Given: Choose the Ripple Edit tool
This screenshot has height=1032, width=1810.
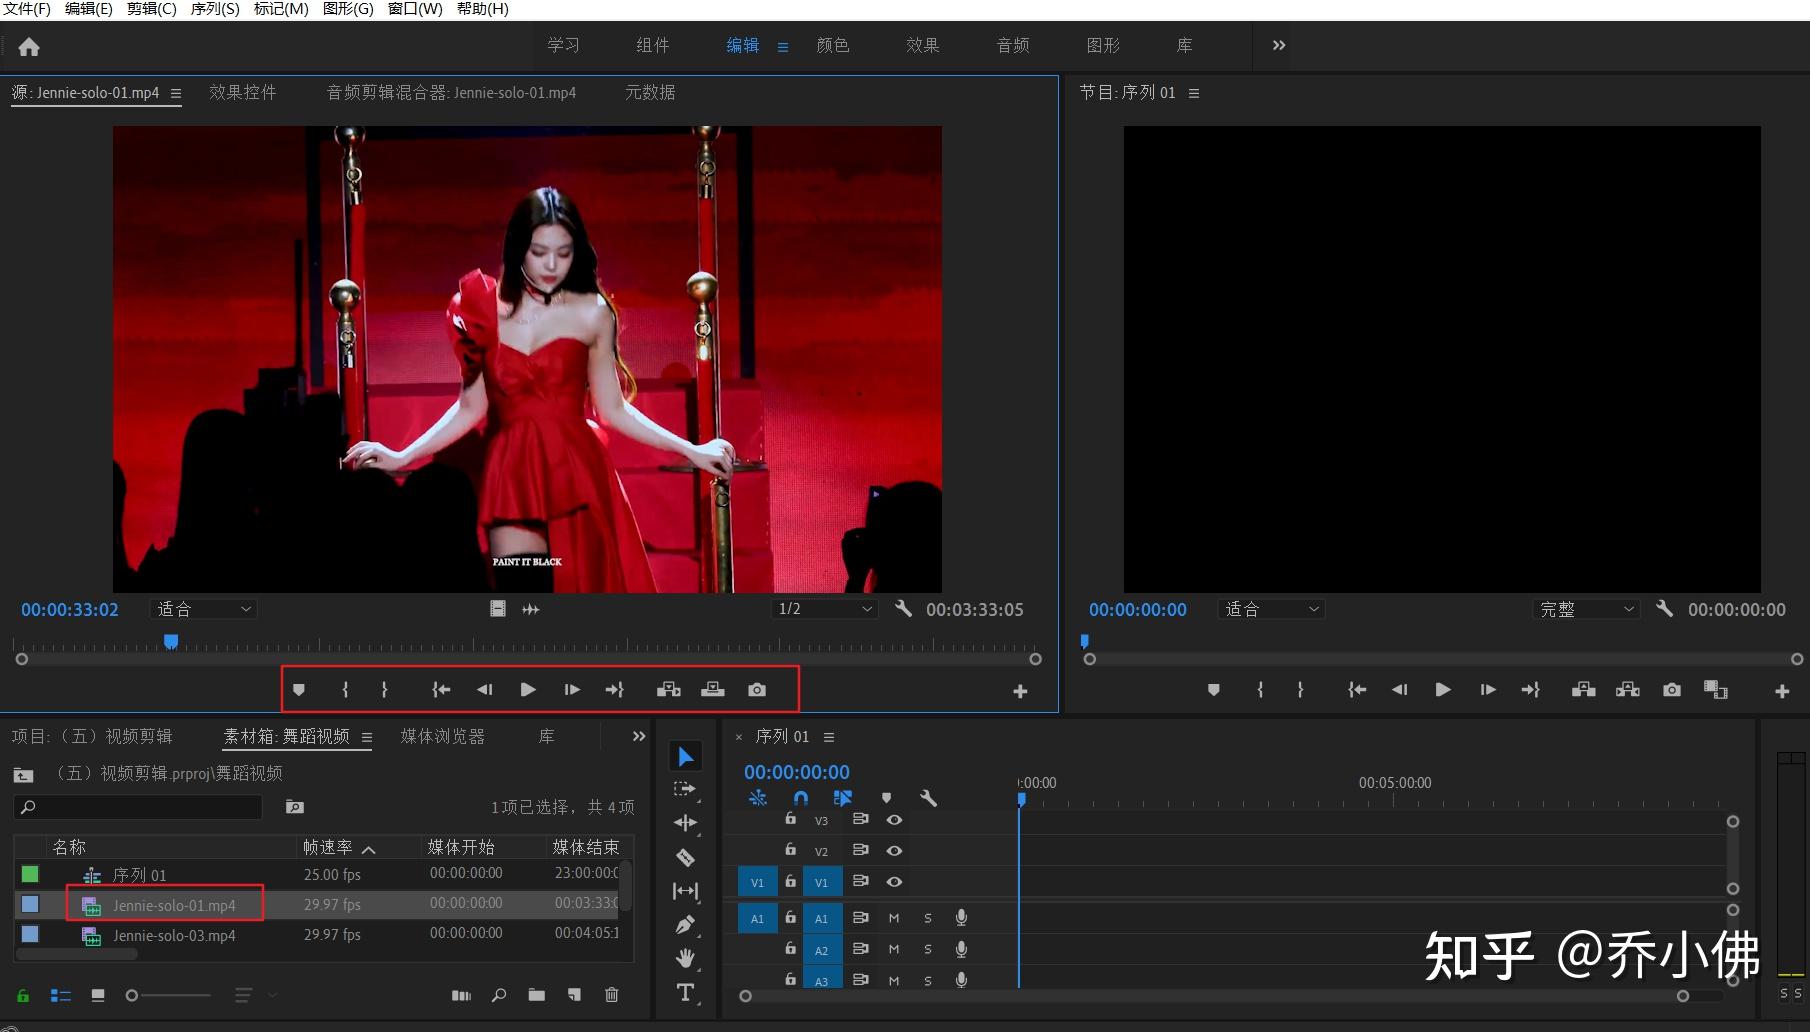Looking at the screenshot, I should (x=685, y=823).
